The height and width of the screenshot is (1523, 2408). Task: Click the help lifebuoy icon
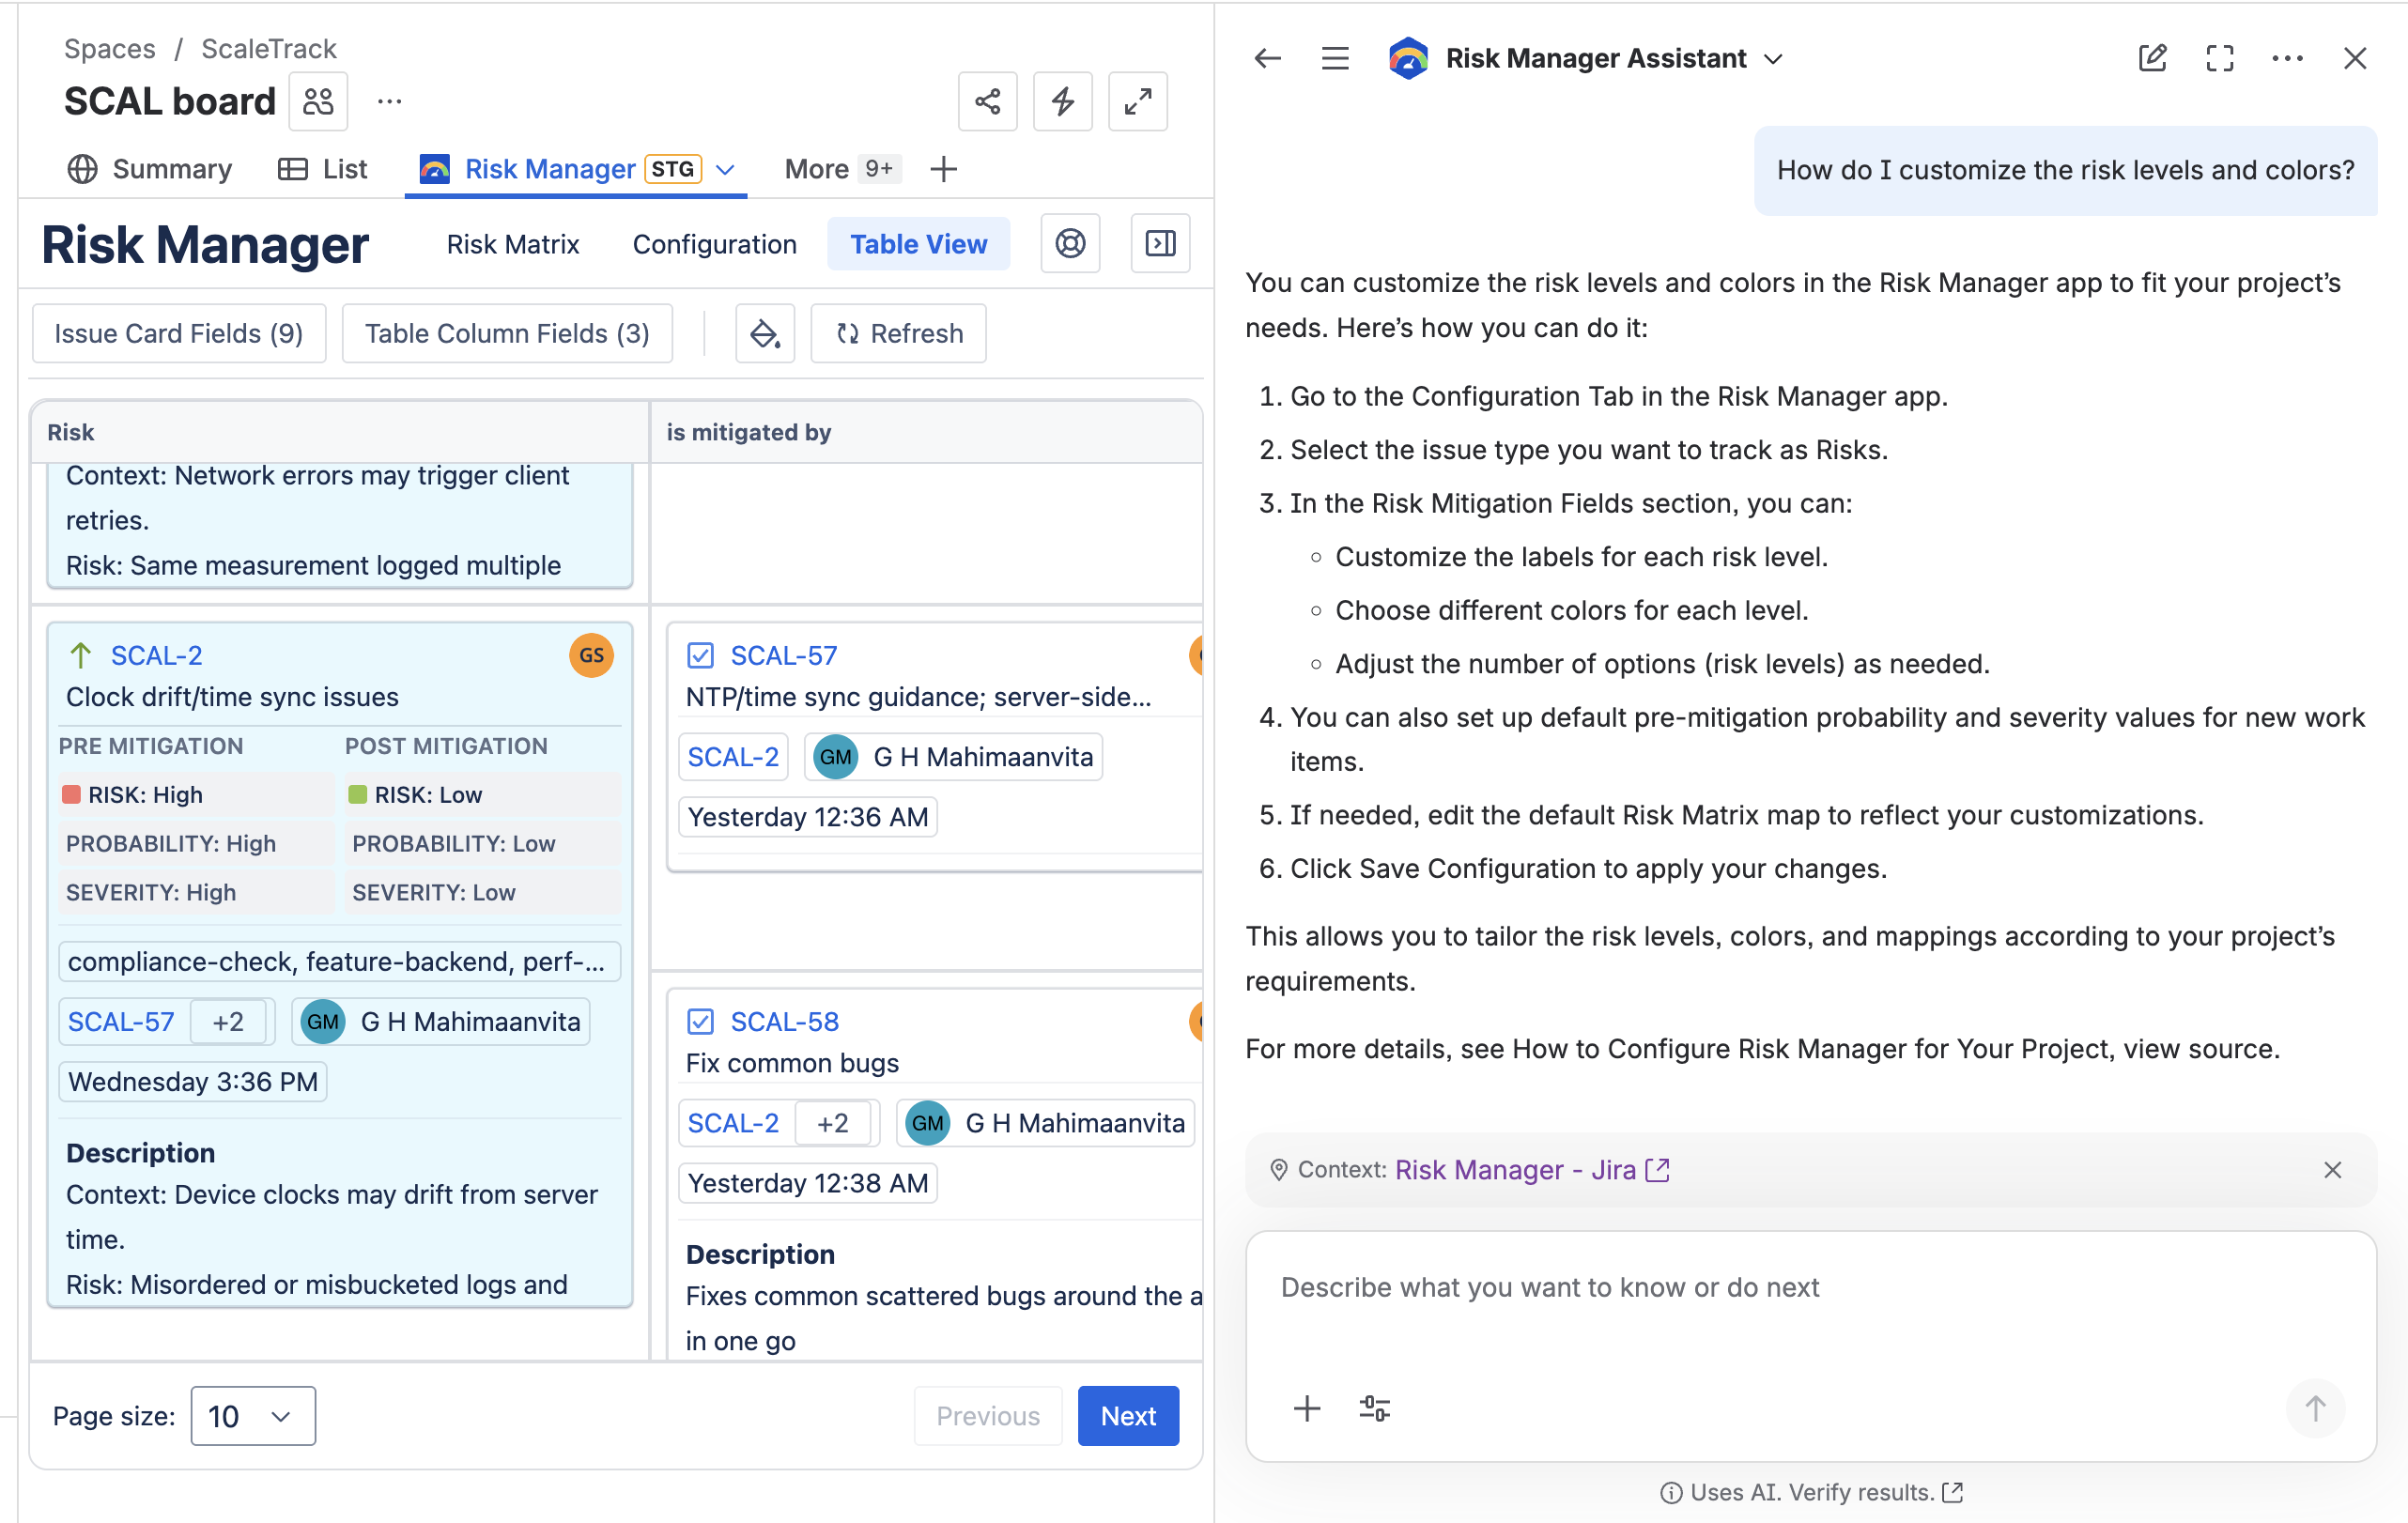pyautogui.click(x=1070, y=244)
